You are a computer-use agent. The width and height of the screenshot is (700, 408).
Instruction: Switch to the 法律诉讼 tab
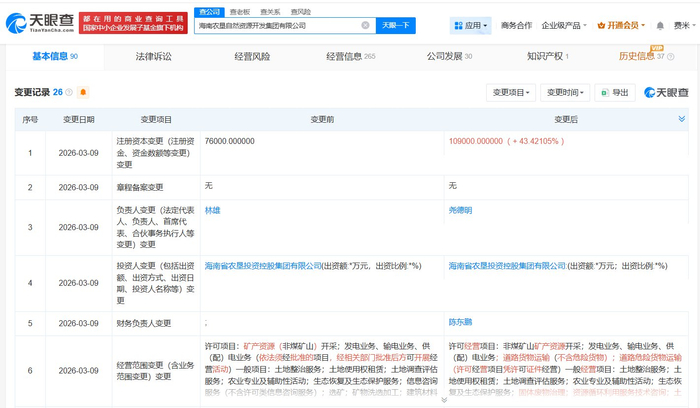tap(153, 56)
